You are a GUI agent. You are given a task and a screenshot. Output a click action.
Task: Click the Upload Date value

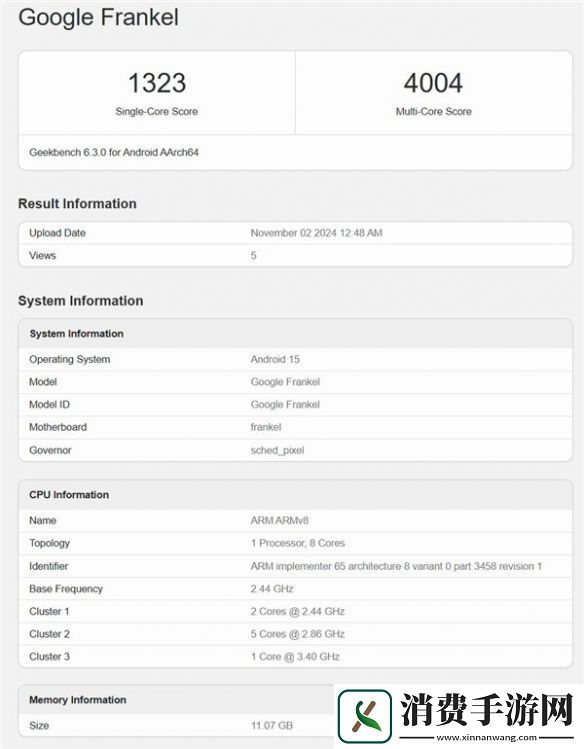click(x=316, y=233)
